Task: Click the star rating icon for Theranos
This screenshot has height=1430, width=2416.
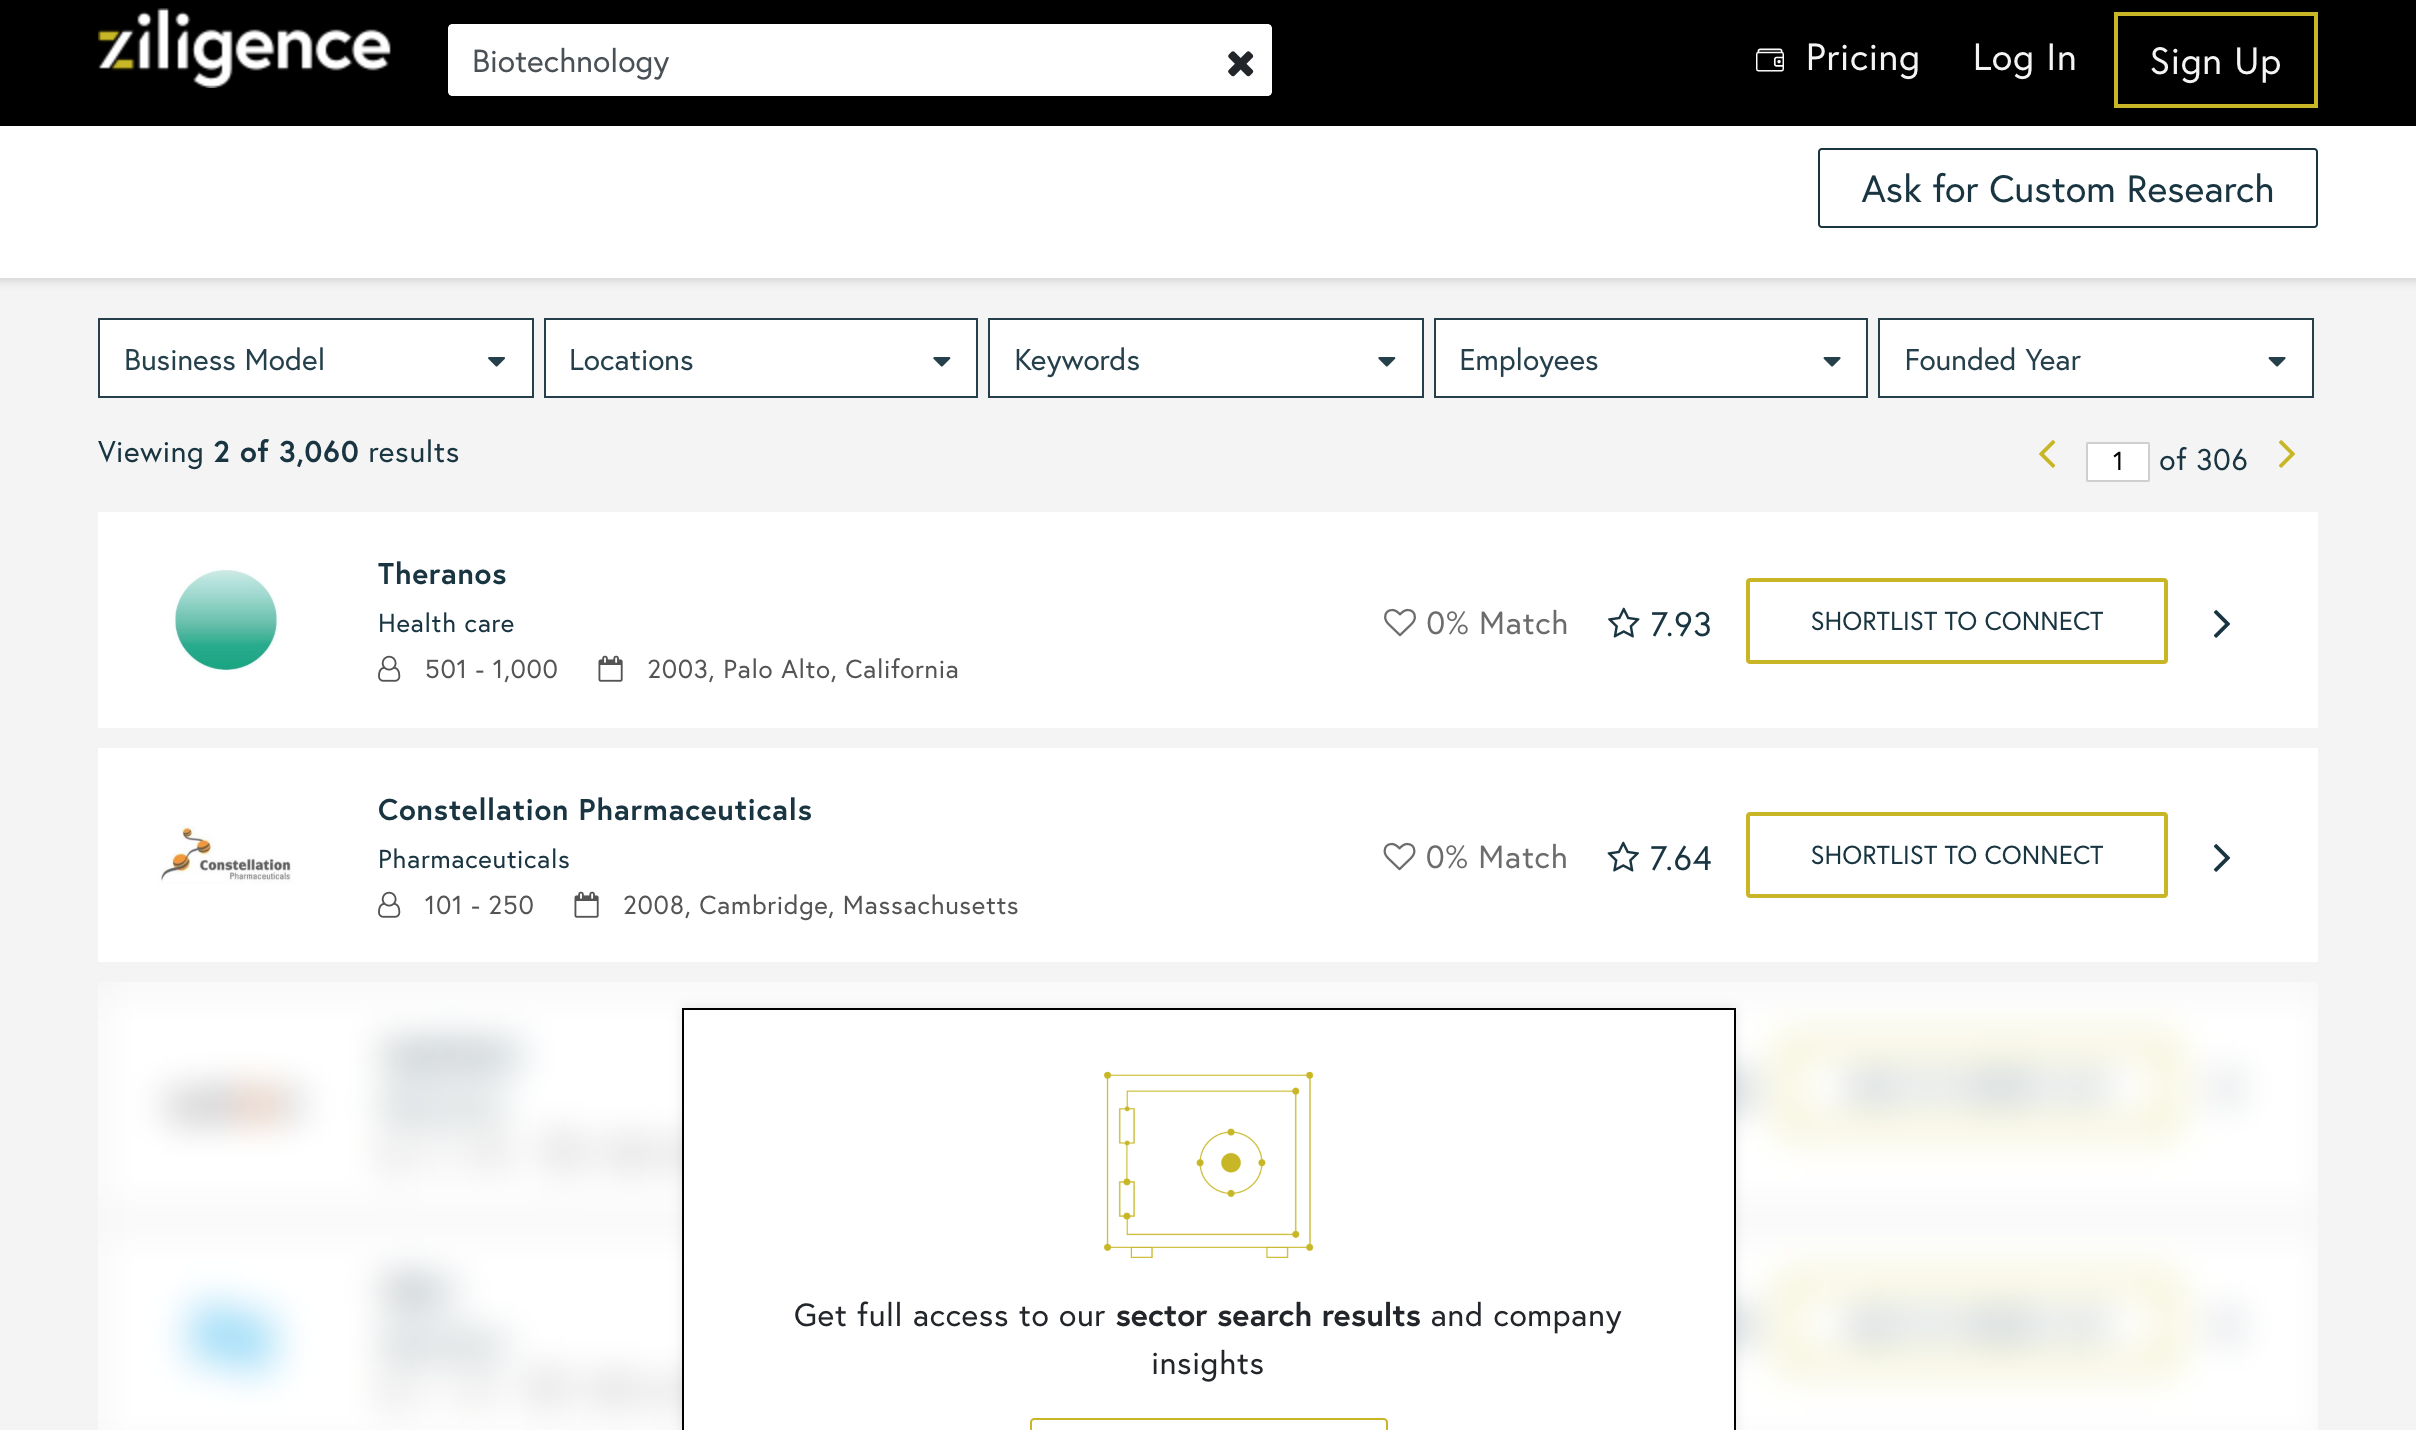Action: (1623, 623)
